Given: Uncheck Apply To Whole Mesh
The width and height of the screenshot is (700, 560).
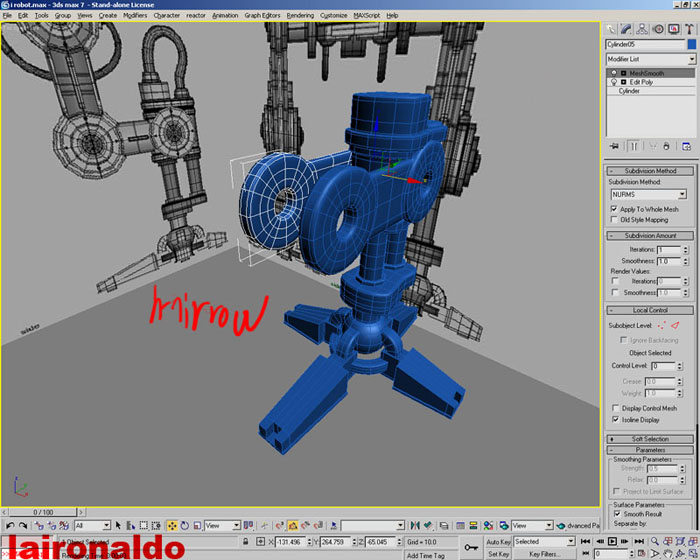Looking at the screenshot, I should click(x=615, y=209).
